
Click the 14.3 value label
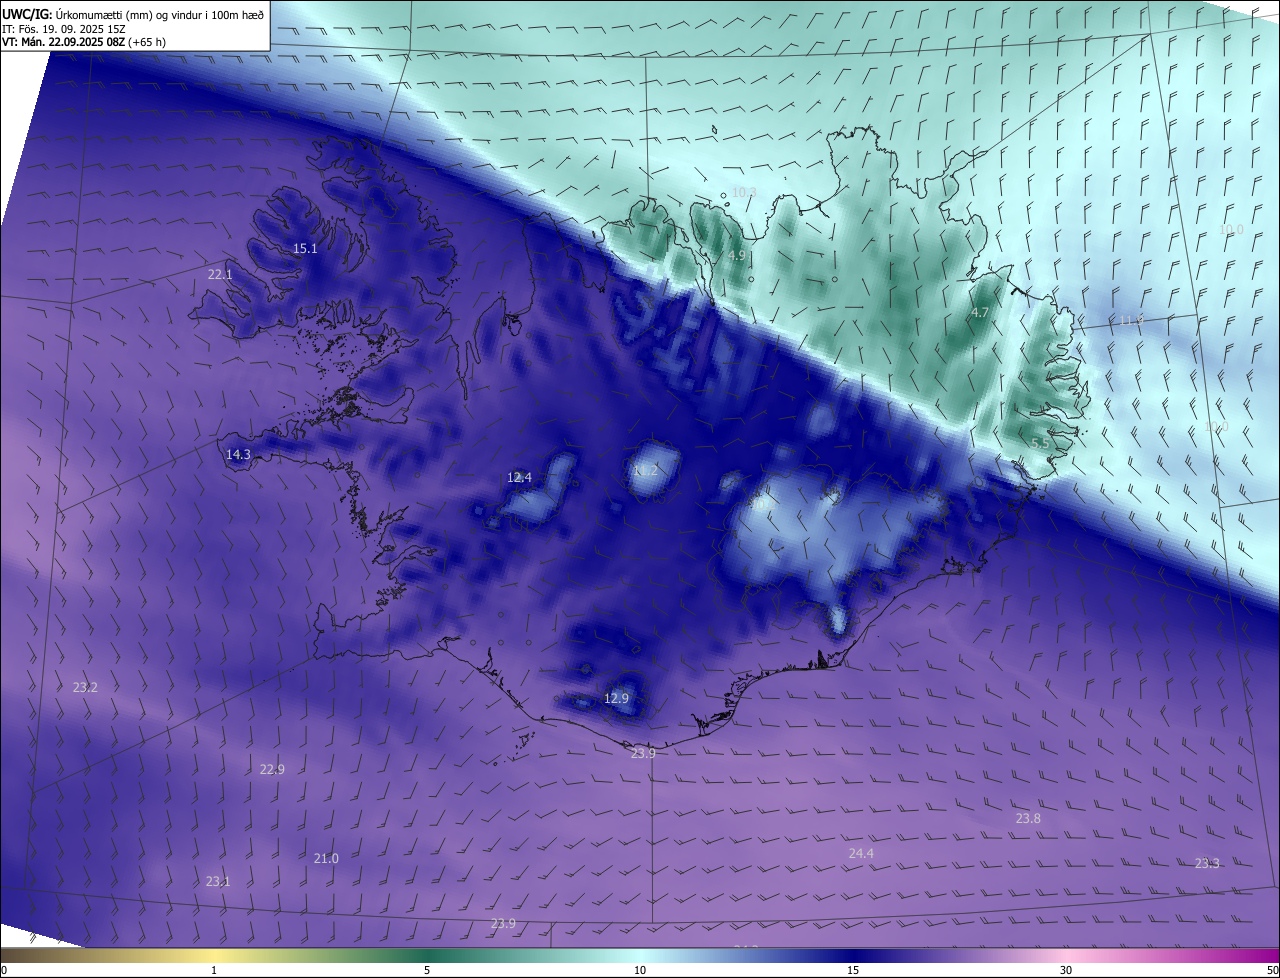pos(238,454)
